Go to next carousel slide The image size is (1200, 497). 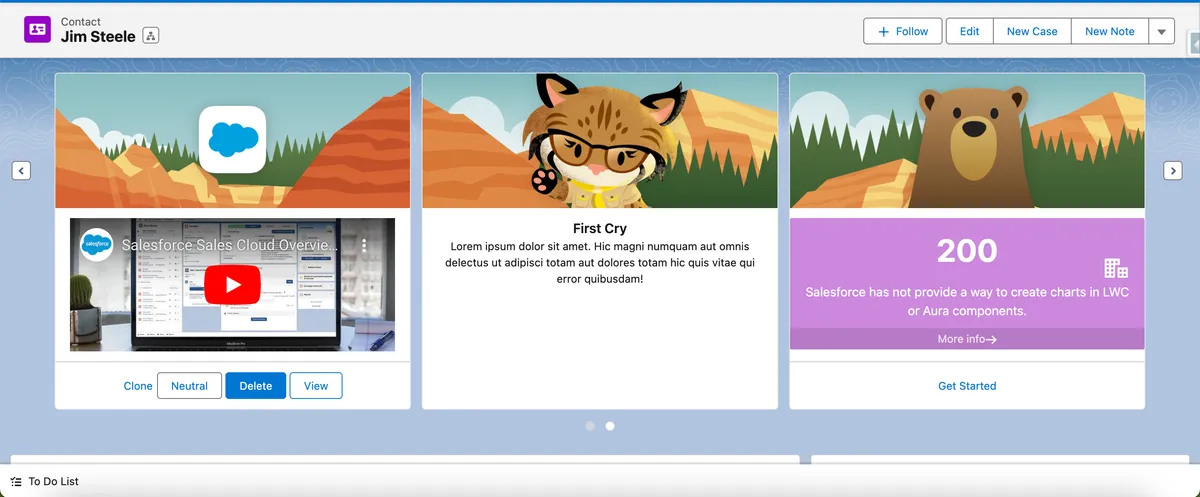pyautogui.click(x=1173, y=171)
